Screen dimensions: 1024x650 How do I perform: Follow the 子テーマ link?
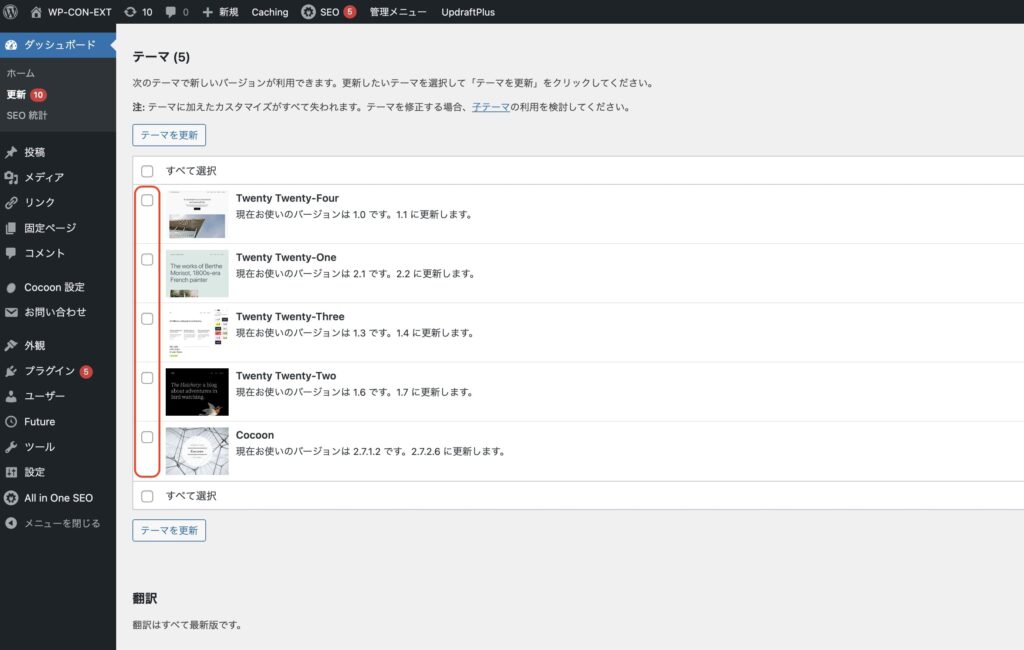pyautogui.click(x=490, y=106)
